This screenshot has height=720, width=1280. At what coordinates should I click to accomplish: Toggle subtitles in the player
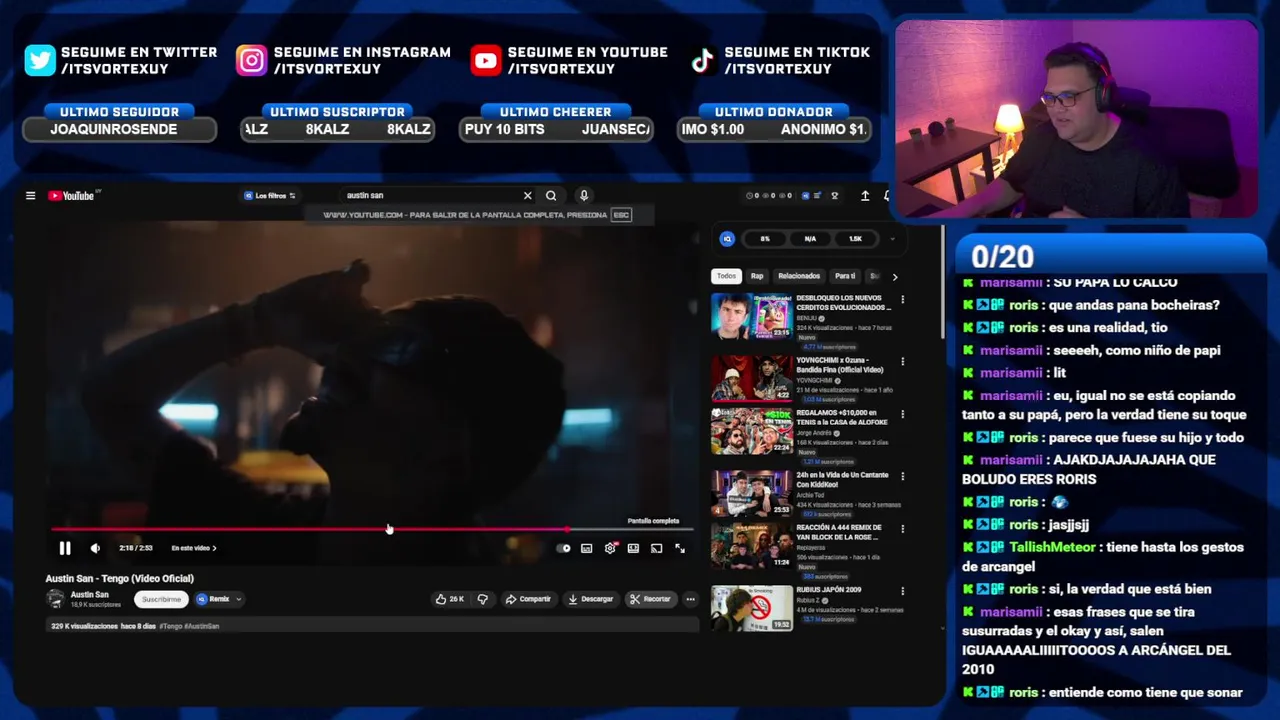coord(586,548)
